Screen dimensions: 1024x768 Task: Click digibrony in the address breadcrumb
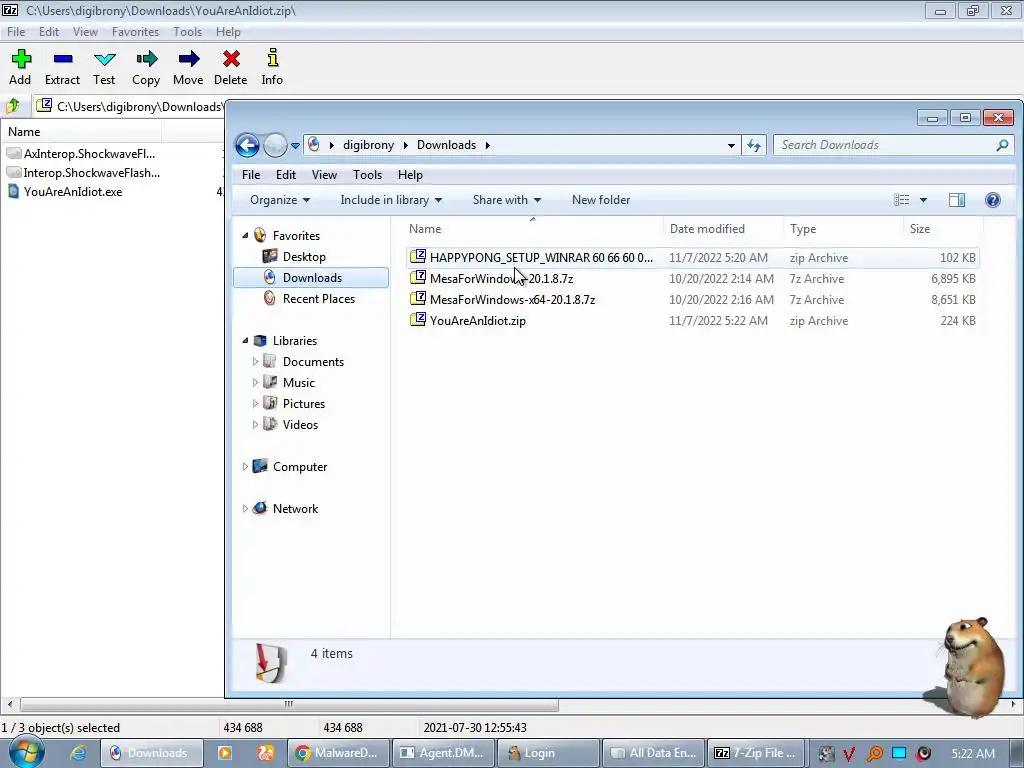click(x=368, y=145)
